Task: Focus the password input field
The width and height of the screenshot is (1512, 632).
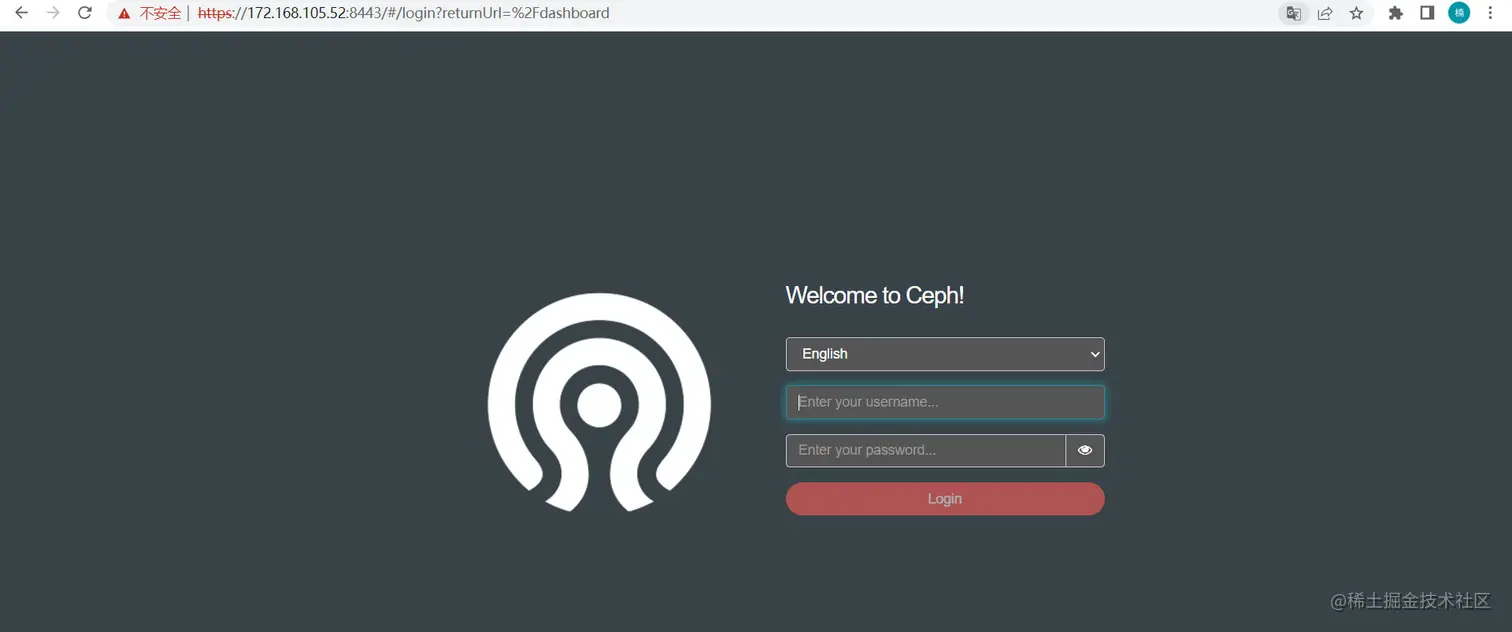Action: click(926, 451)
